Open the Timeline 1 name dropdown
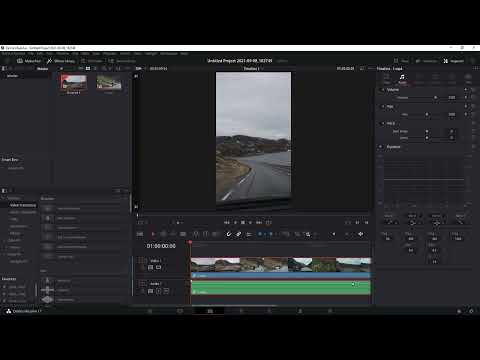This screenshot has height=360, width=480. pyautogui.click(x=253, y=68)
